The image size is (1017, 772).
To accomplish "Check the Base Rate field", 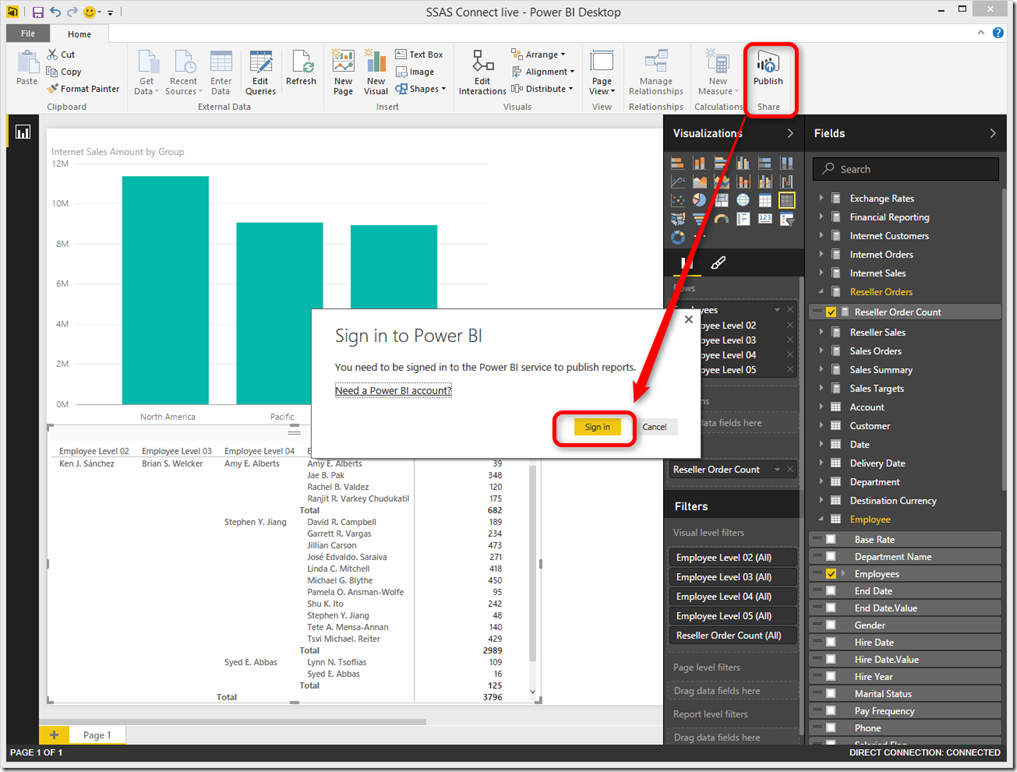I will coord(830,540).
